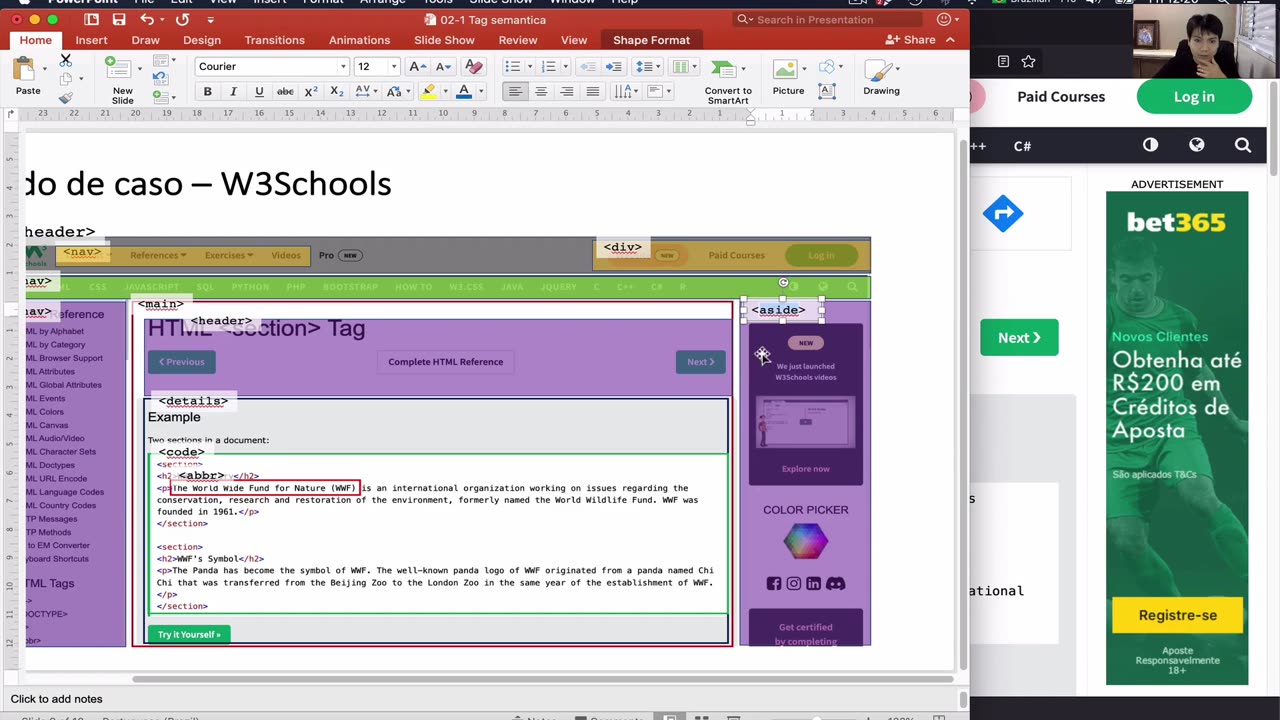This screenshot has height=720, width=1280.
Task: Apply subscript formatting
Action: [337, 91]
